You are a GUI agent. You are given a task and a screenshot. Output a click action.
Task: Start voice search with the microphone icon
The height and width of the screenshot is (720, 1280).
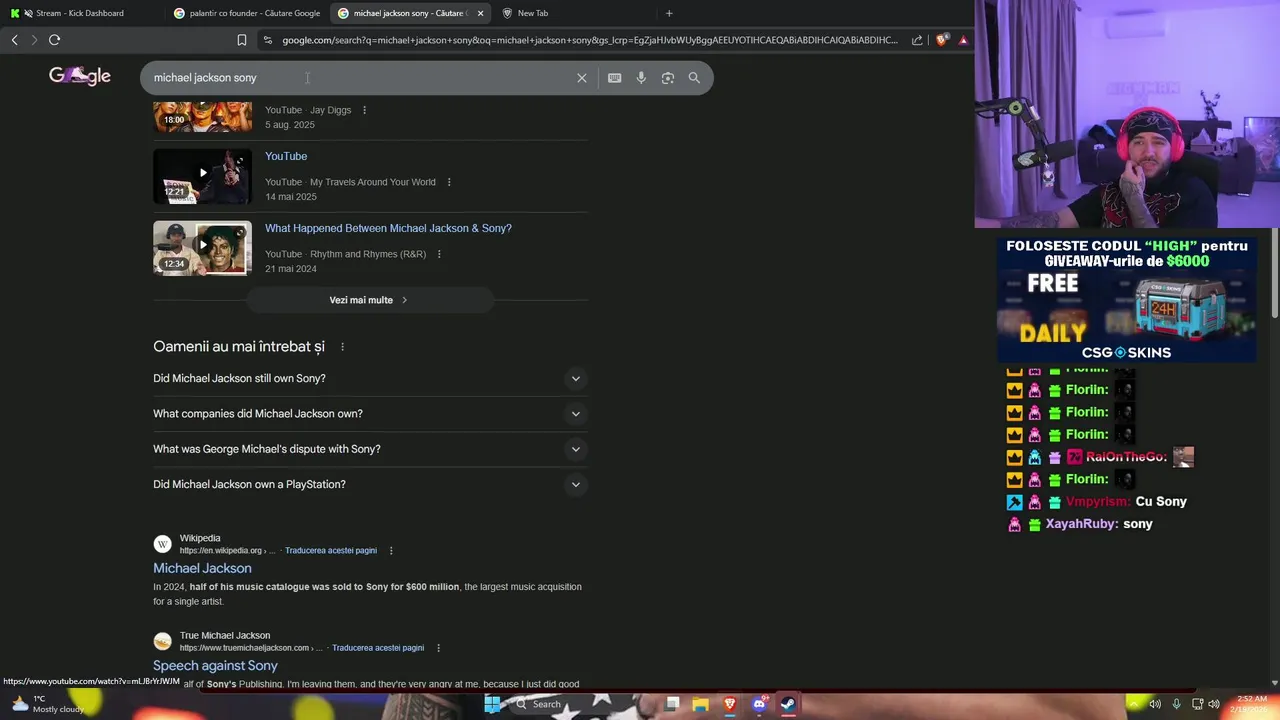pos(641,78)
